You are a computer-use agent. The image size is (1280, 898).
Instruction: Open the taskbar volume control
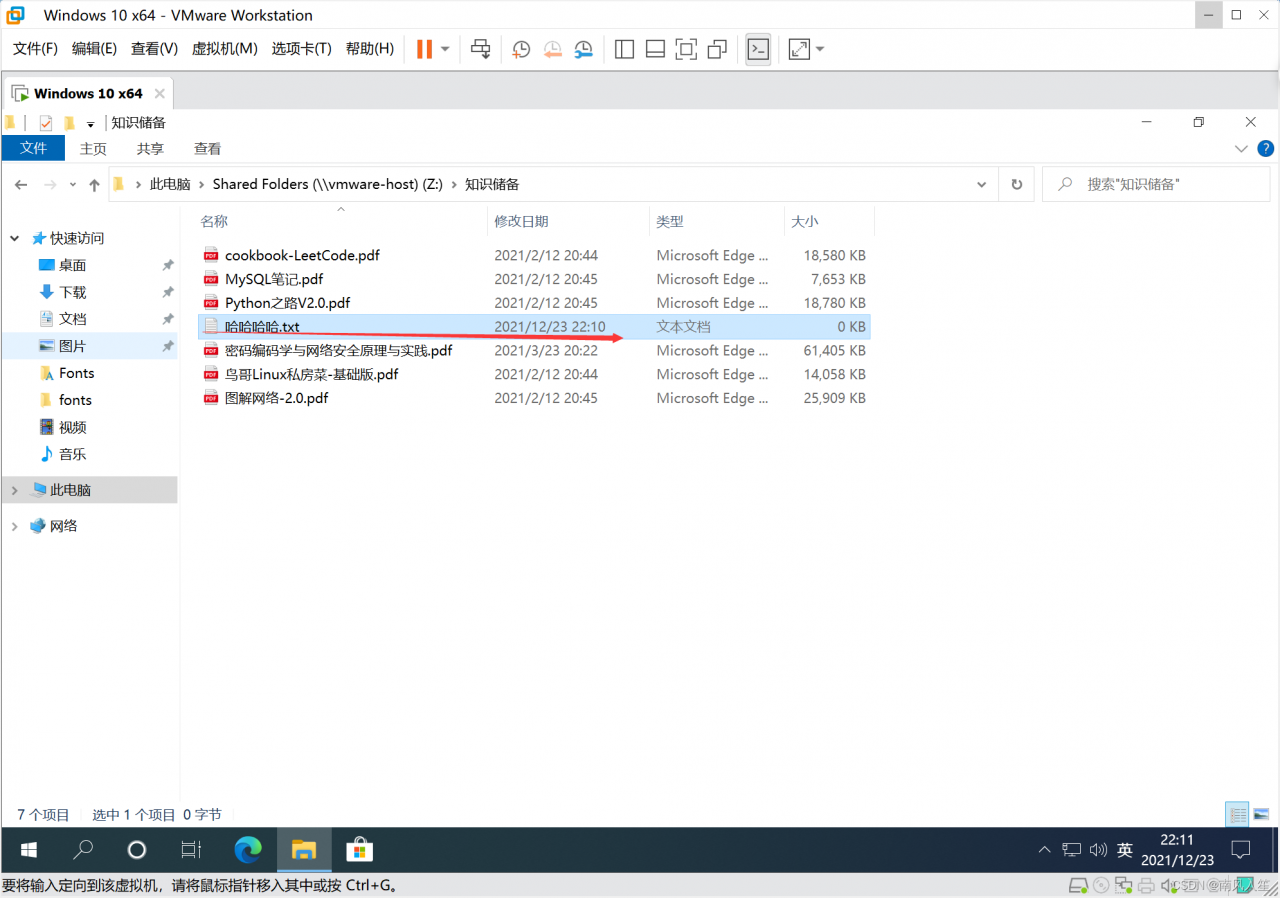1098,850
